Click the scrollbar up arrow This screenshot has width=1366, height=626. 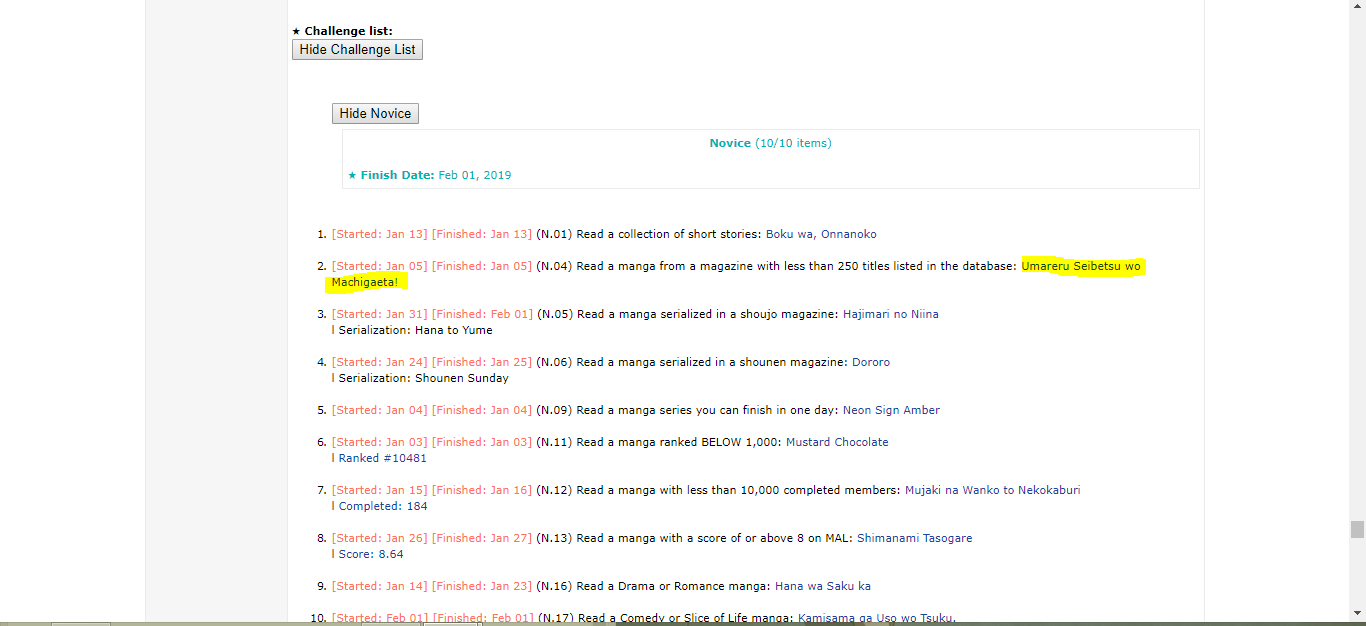1357,8
